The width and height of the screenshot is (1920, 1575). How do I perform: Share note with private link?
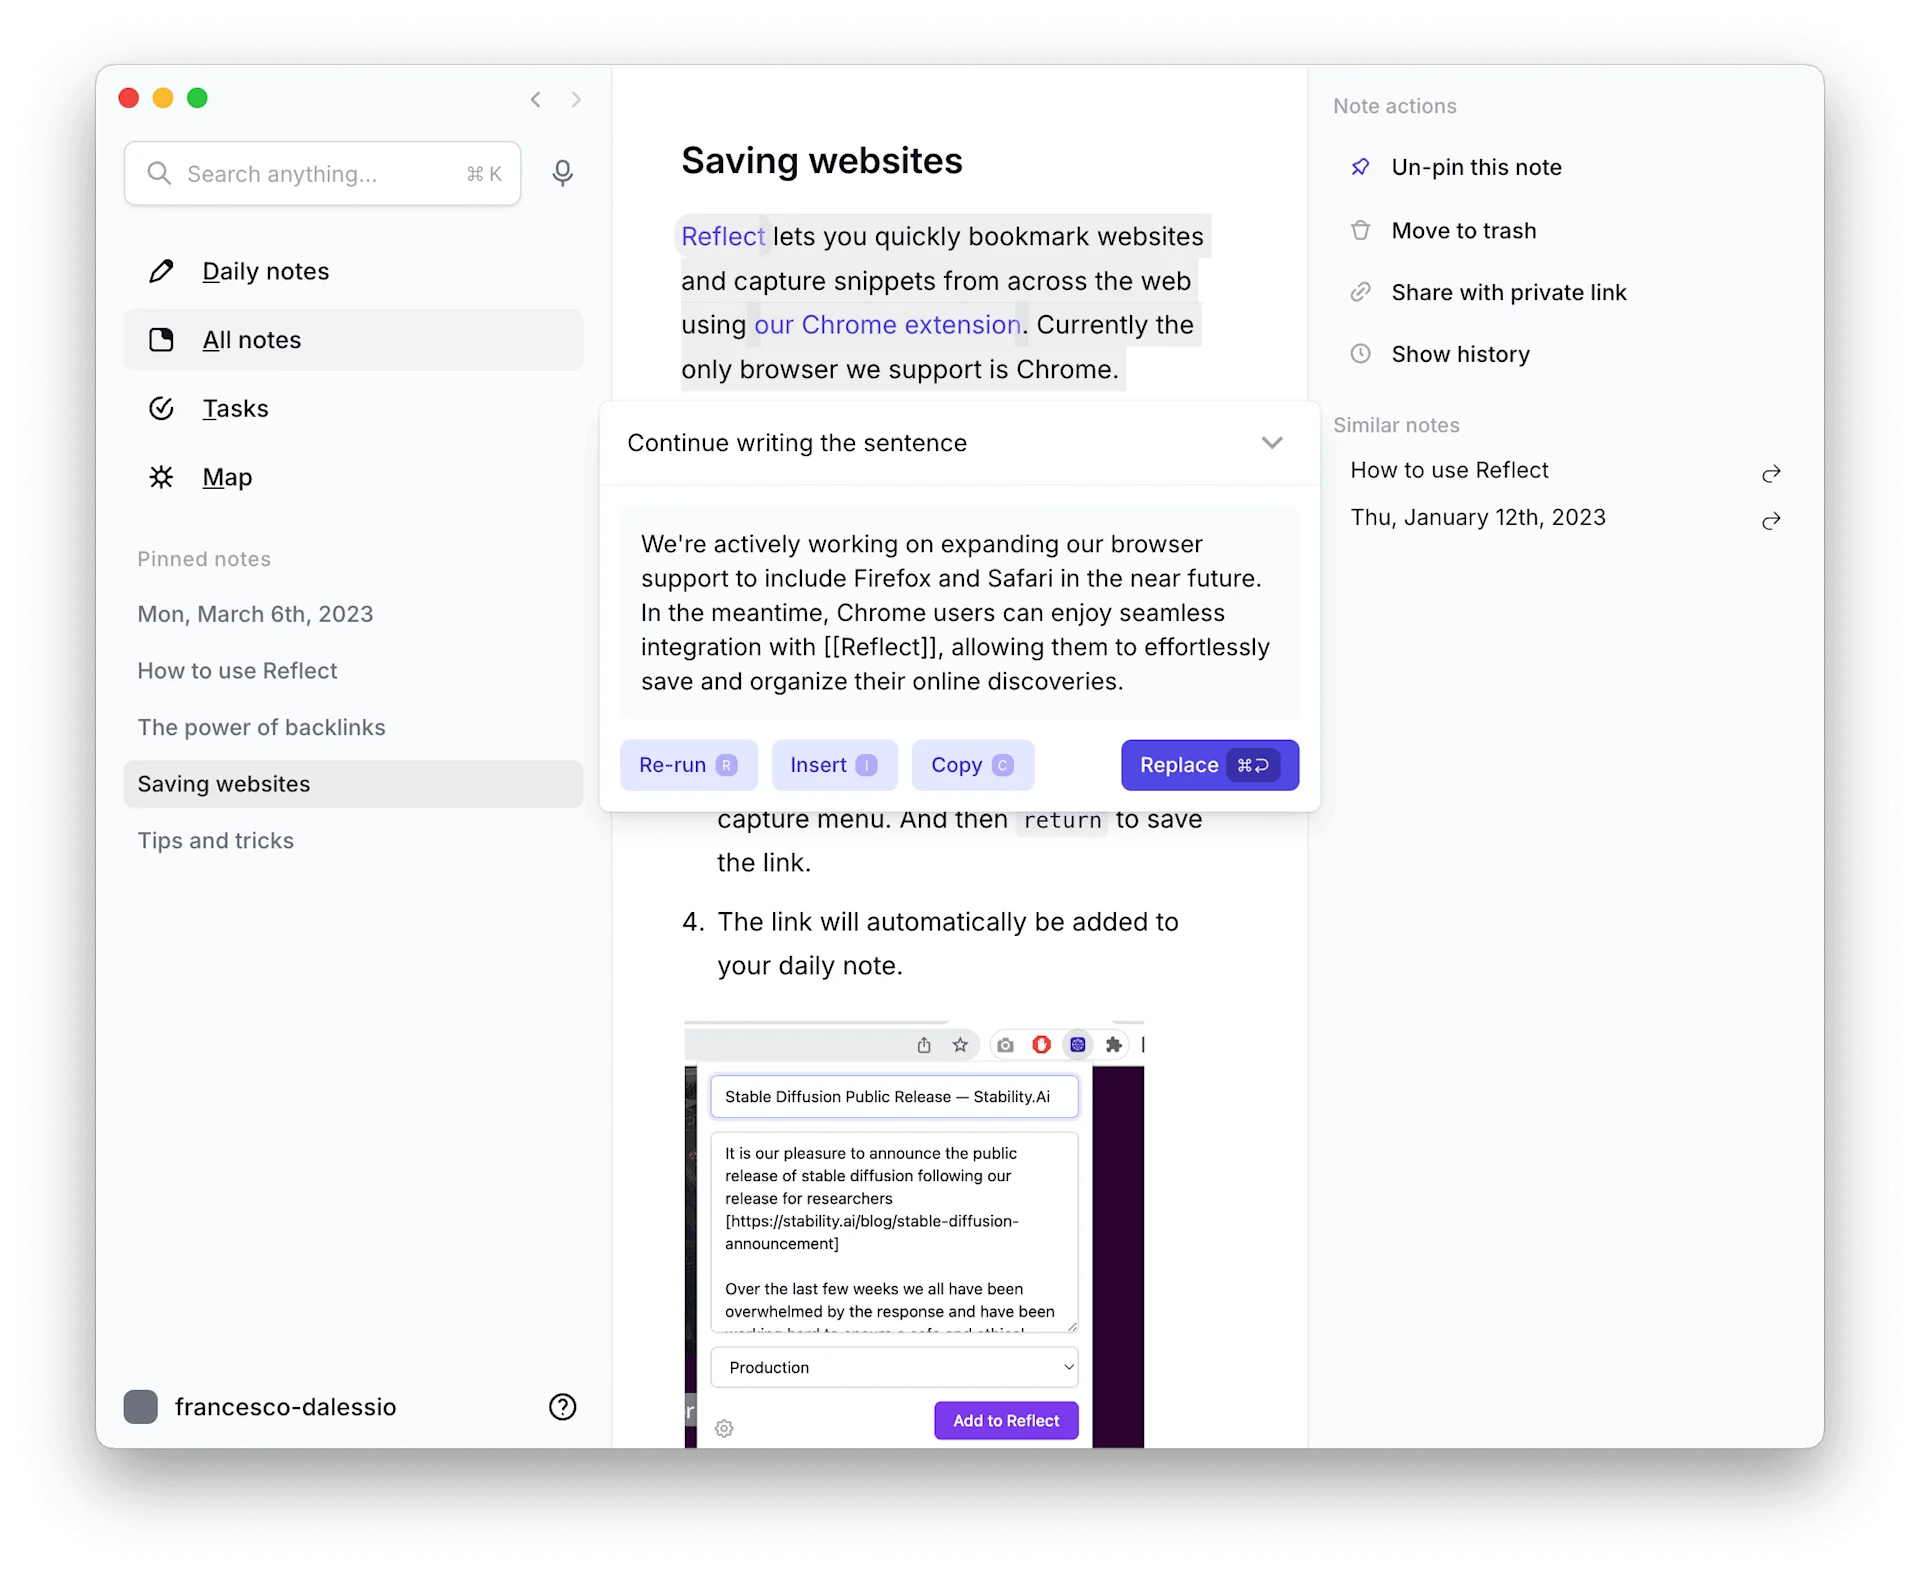[1509, 292]
